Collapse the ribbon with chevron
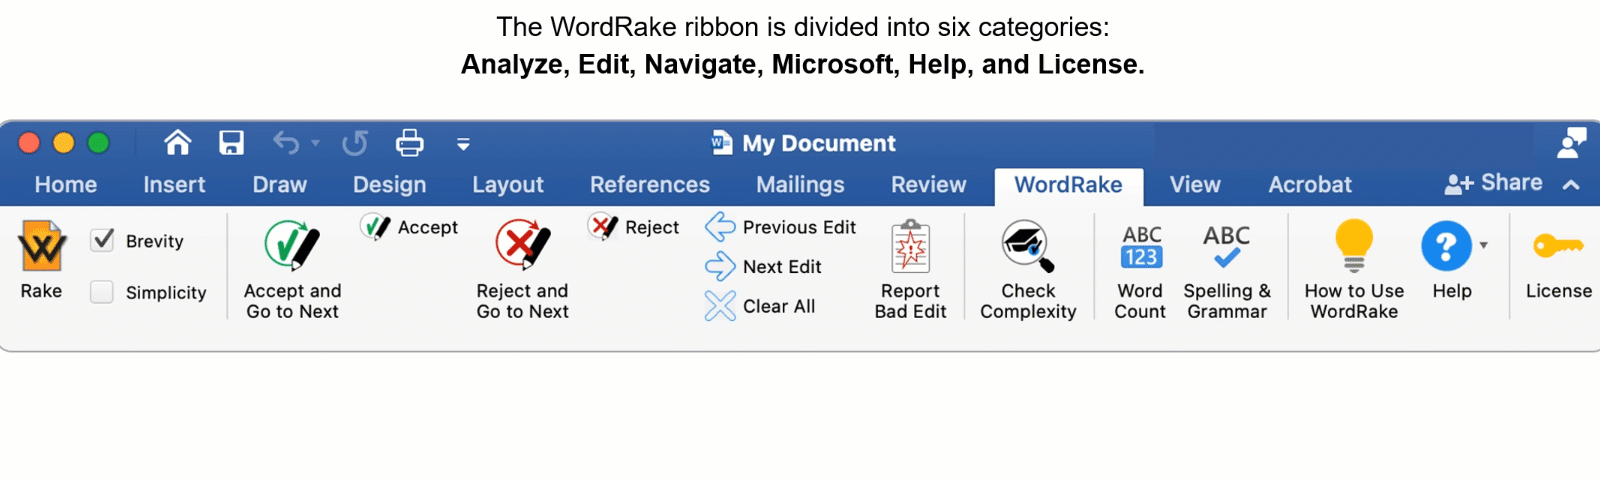Viewport: 1600px width, 480px height. pyautogui.click(x=1571, y=184)
